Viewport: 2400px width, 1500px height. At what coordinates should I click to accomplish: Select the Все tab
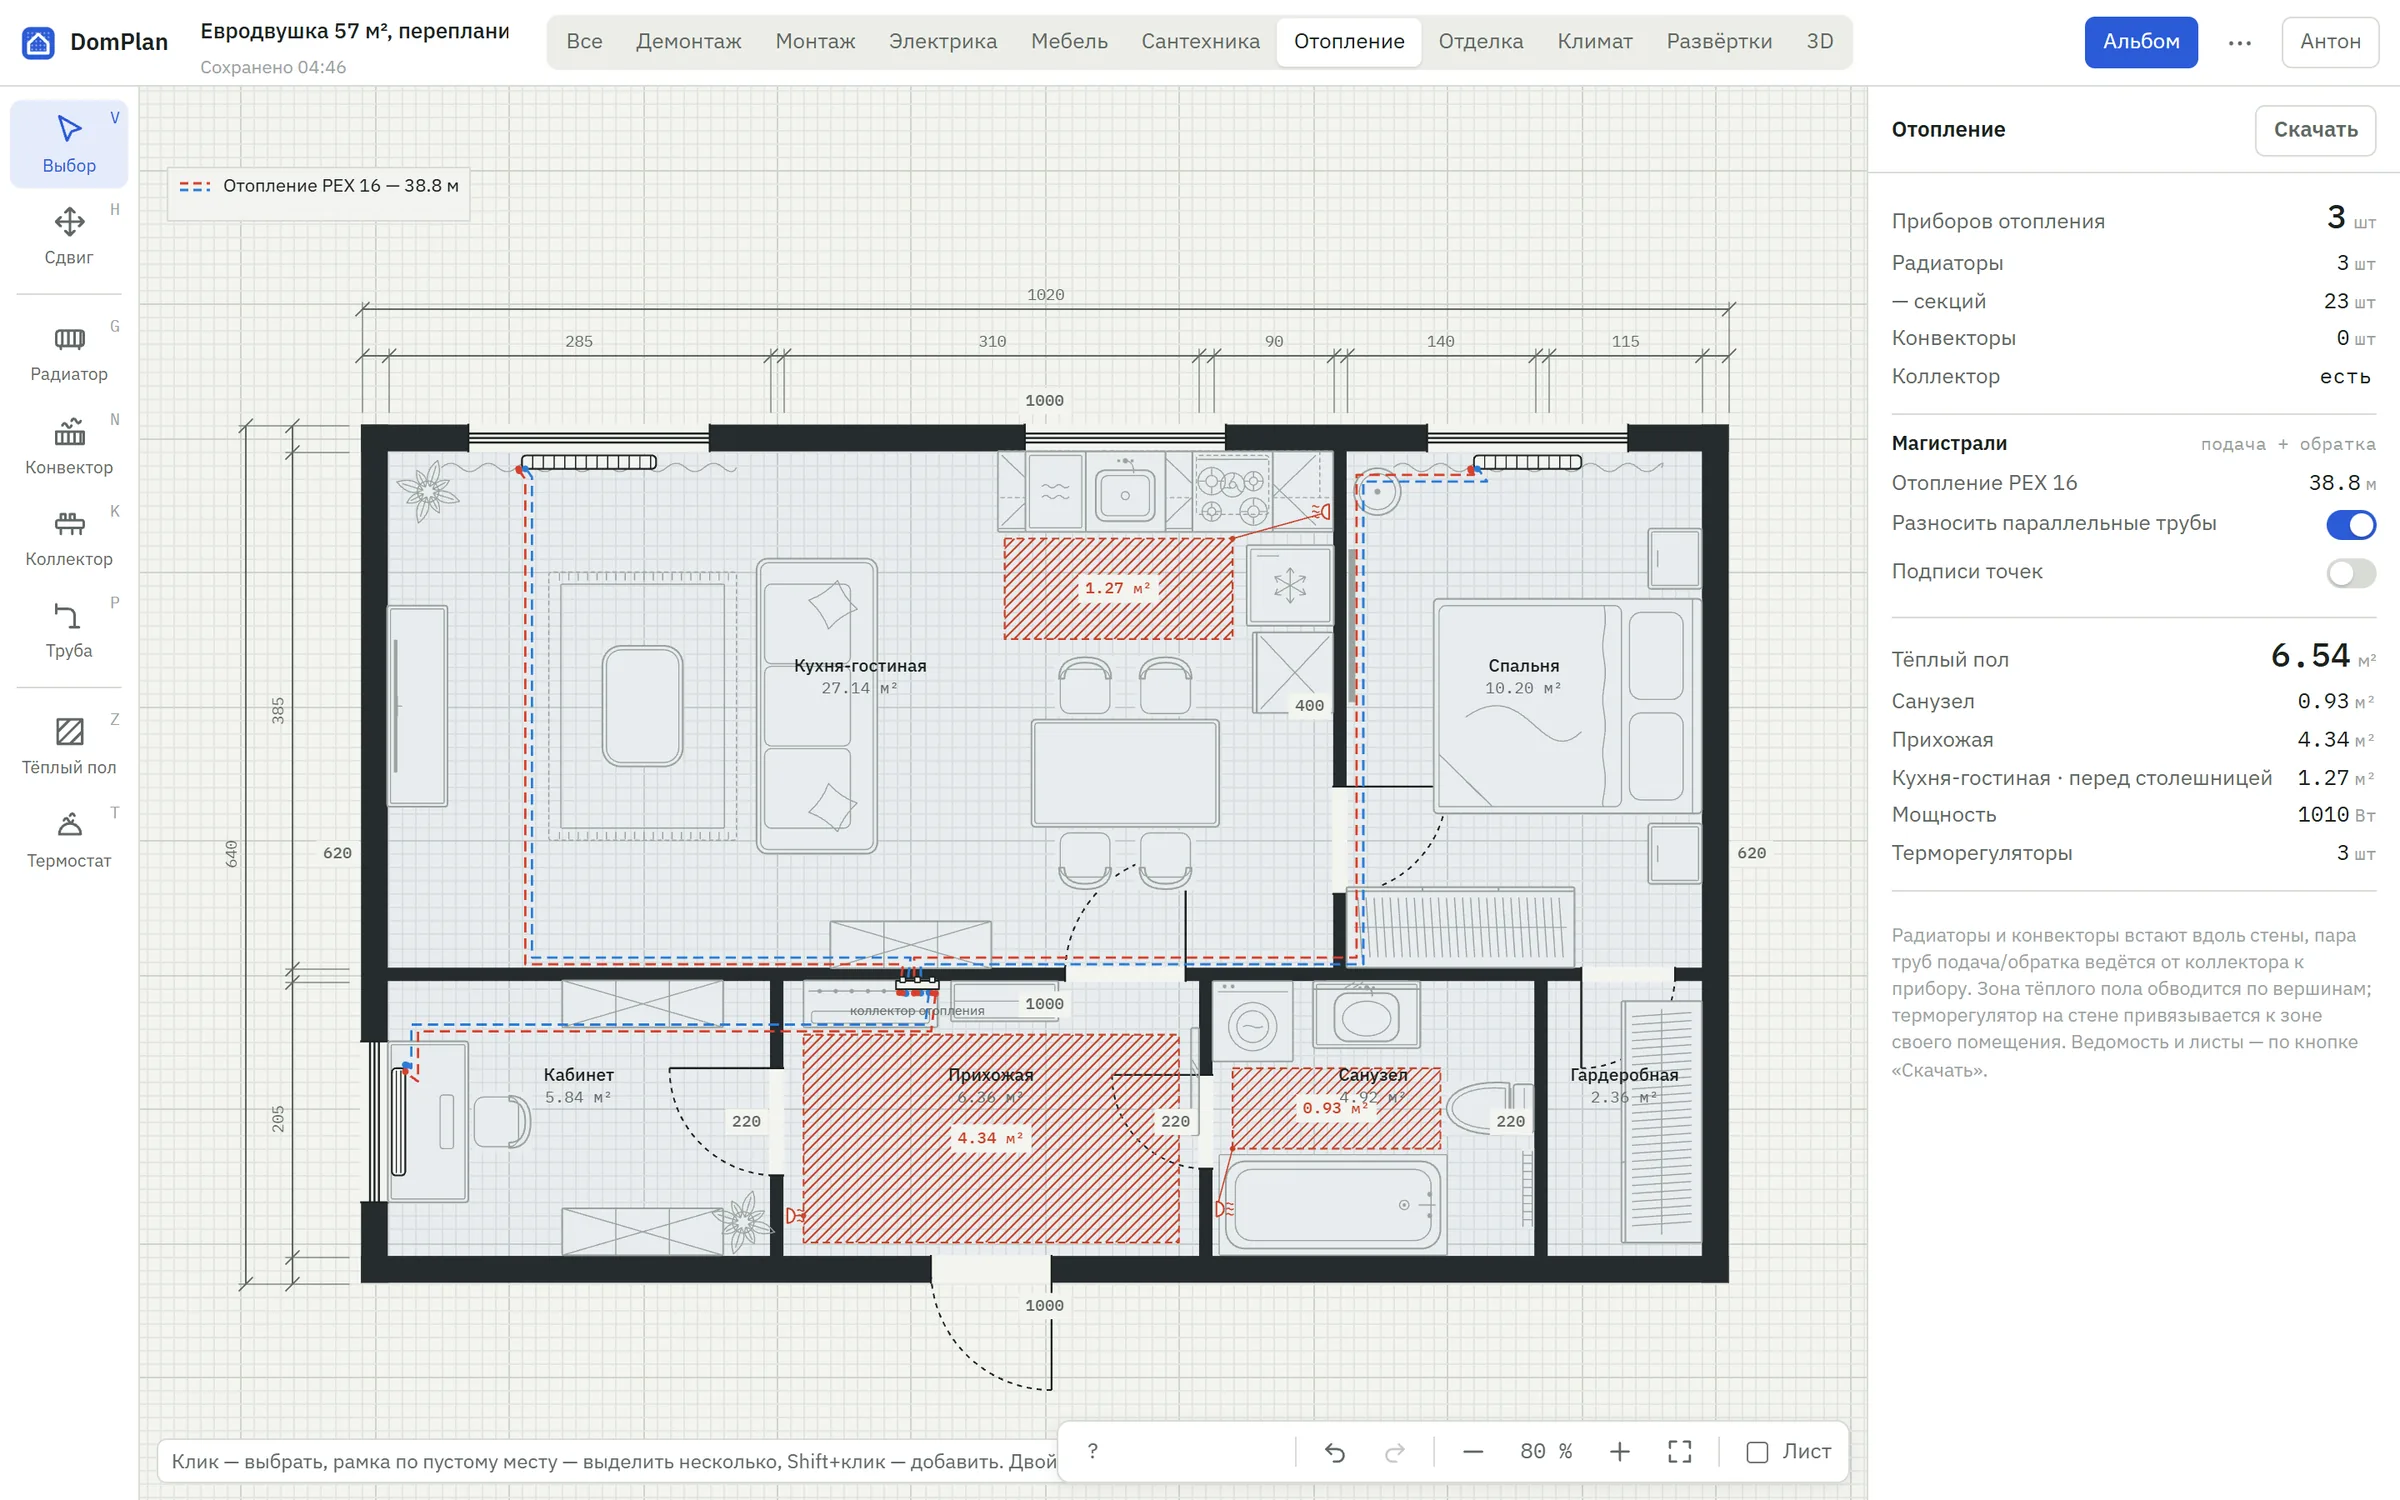click(584, 42)
